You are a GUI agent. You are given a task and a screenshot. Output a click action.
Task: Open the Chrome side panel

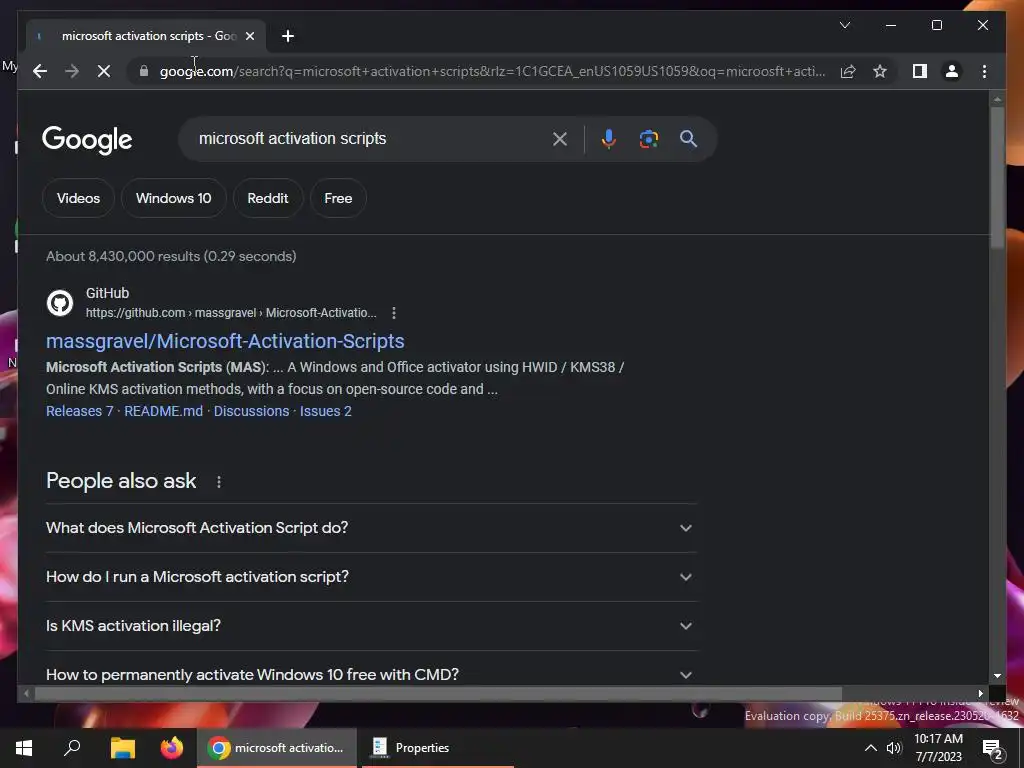920,71
